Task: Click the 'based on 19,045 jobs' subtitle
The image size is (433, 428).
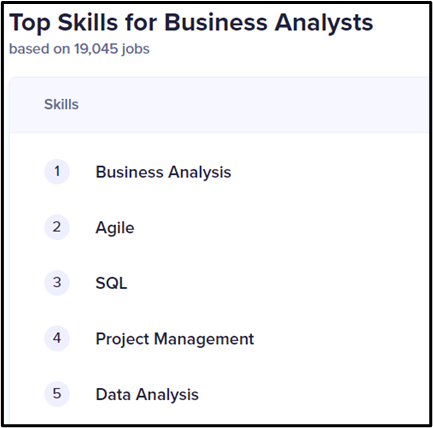Action: tap(79, 49)
